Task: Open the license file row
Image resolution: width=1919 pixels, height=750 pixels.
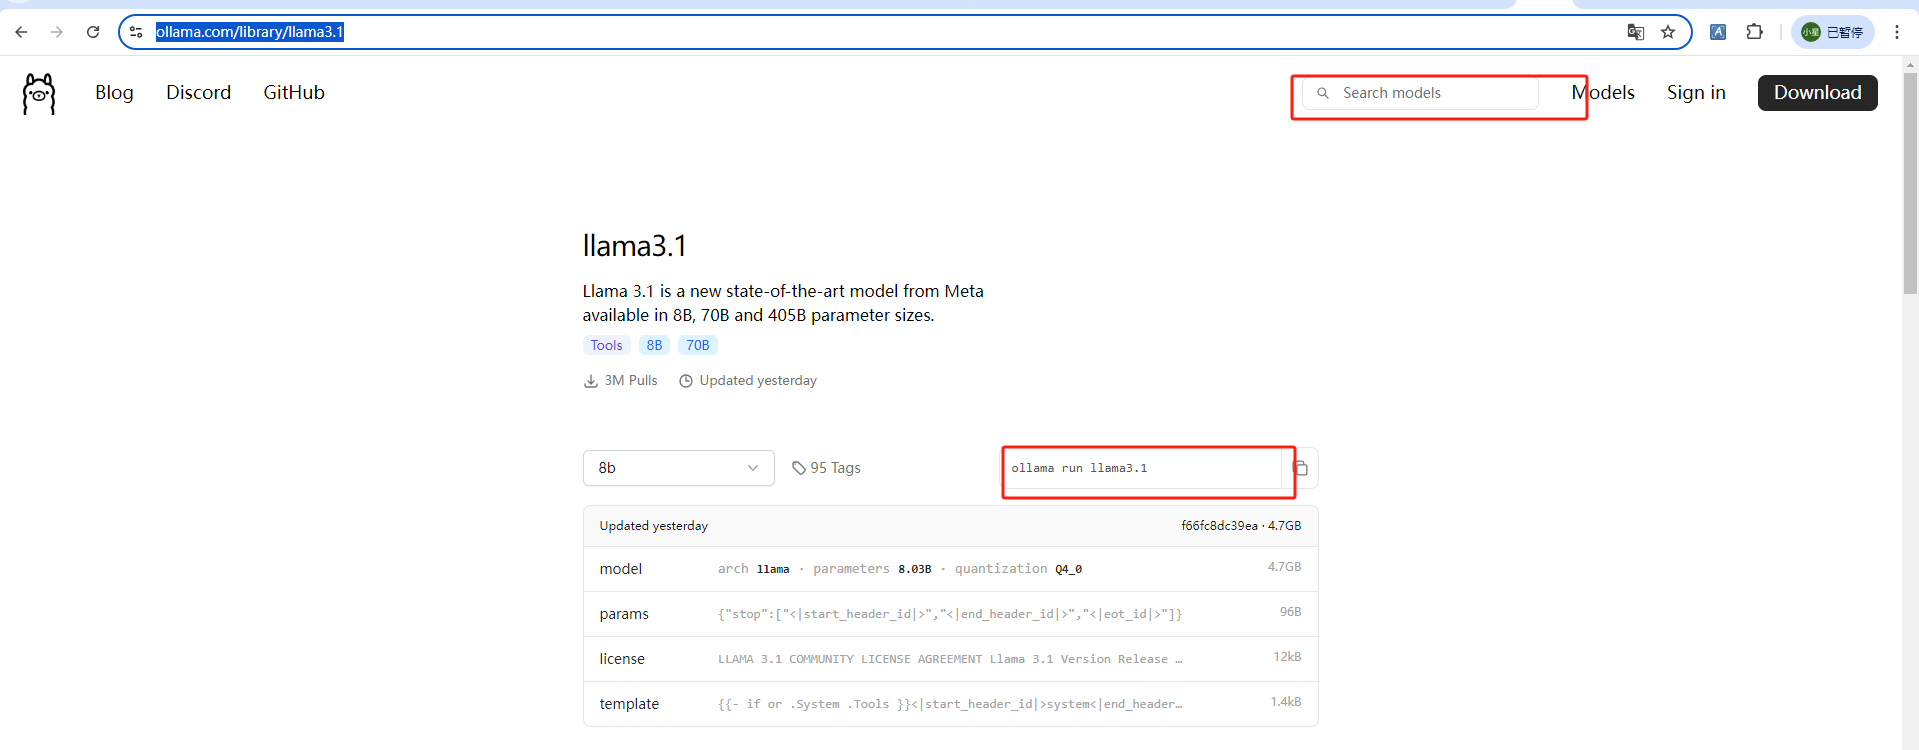Action: click(x=950, y=659)
